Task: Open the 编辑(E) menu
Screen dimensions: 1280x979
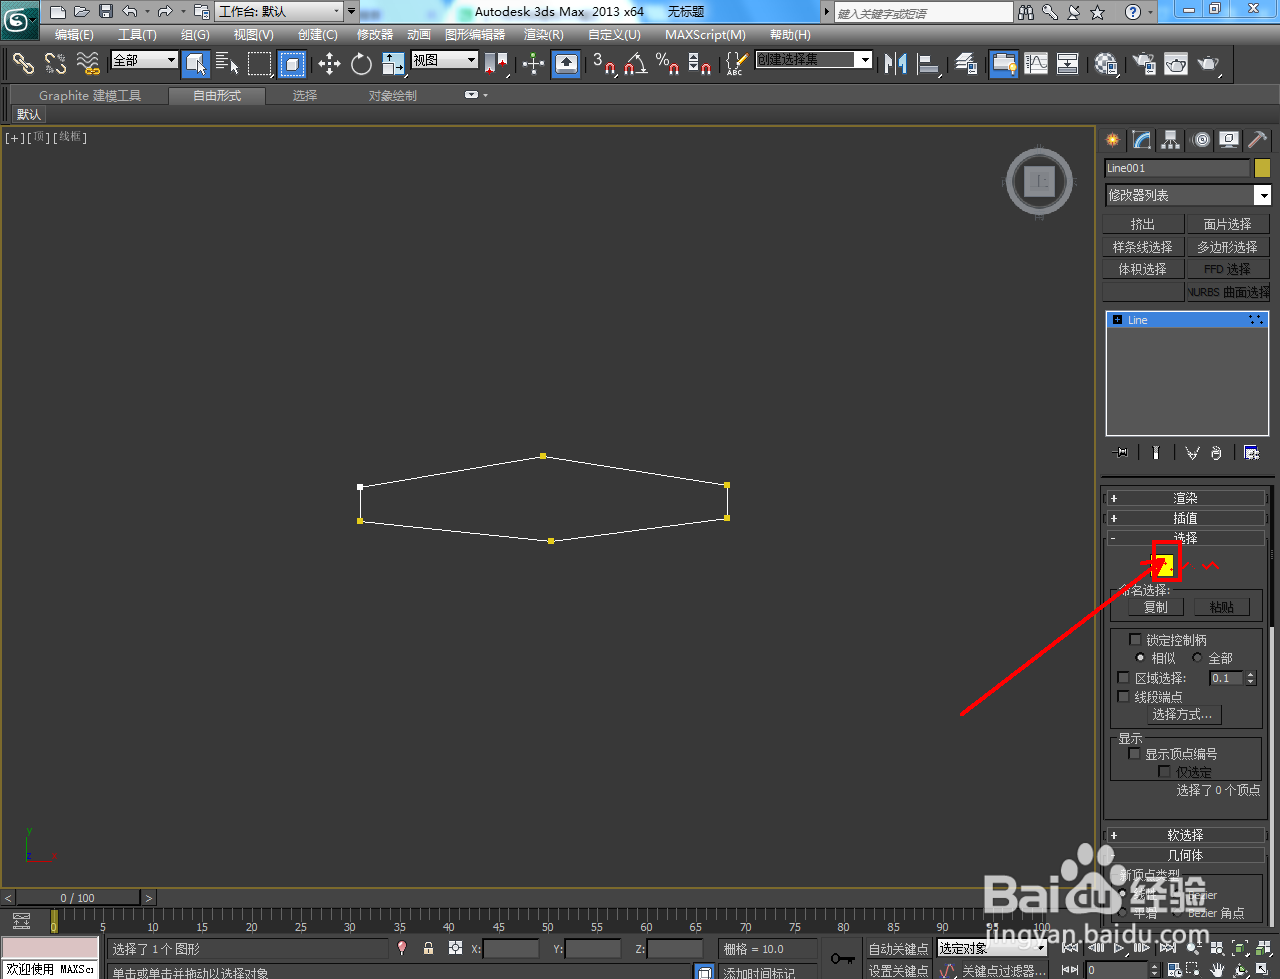Action: pos(74,35)
